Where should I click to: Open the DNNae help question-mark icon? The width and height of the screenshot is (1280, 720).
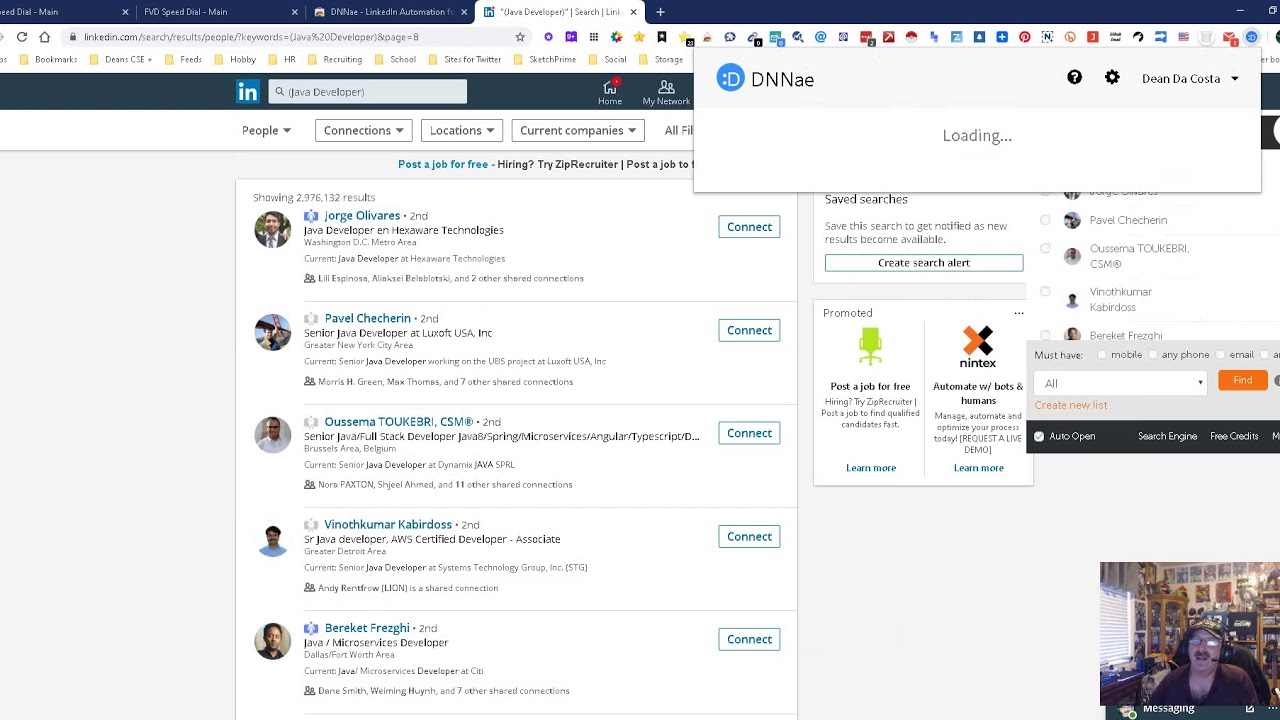click(1074, 78)
